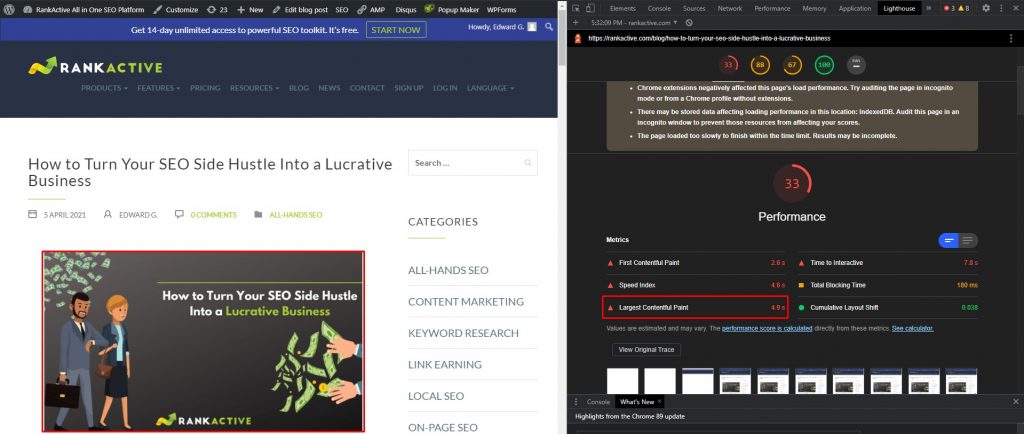Click the DevTools inspect element icon
Image resolution: width=1024 pixels, height=434 pixels.
(x=576, y=8)
